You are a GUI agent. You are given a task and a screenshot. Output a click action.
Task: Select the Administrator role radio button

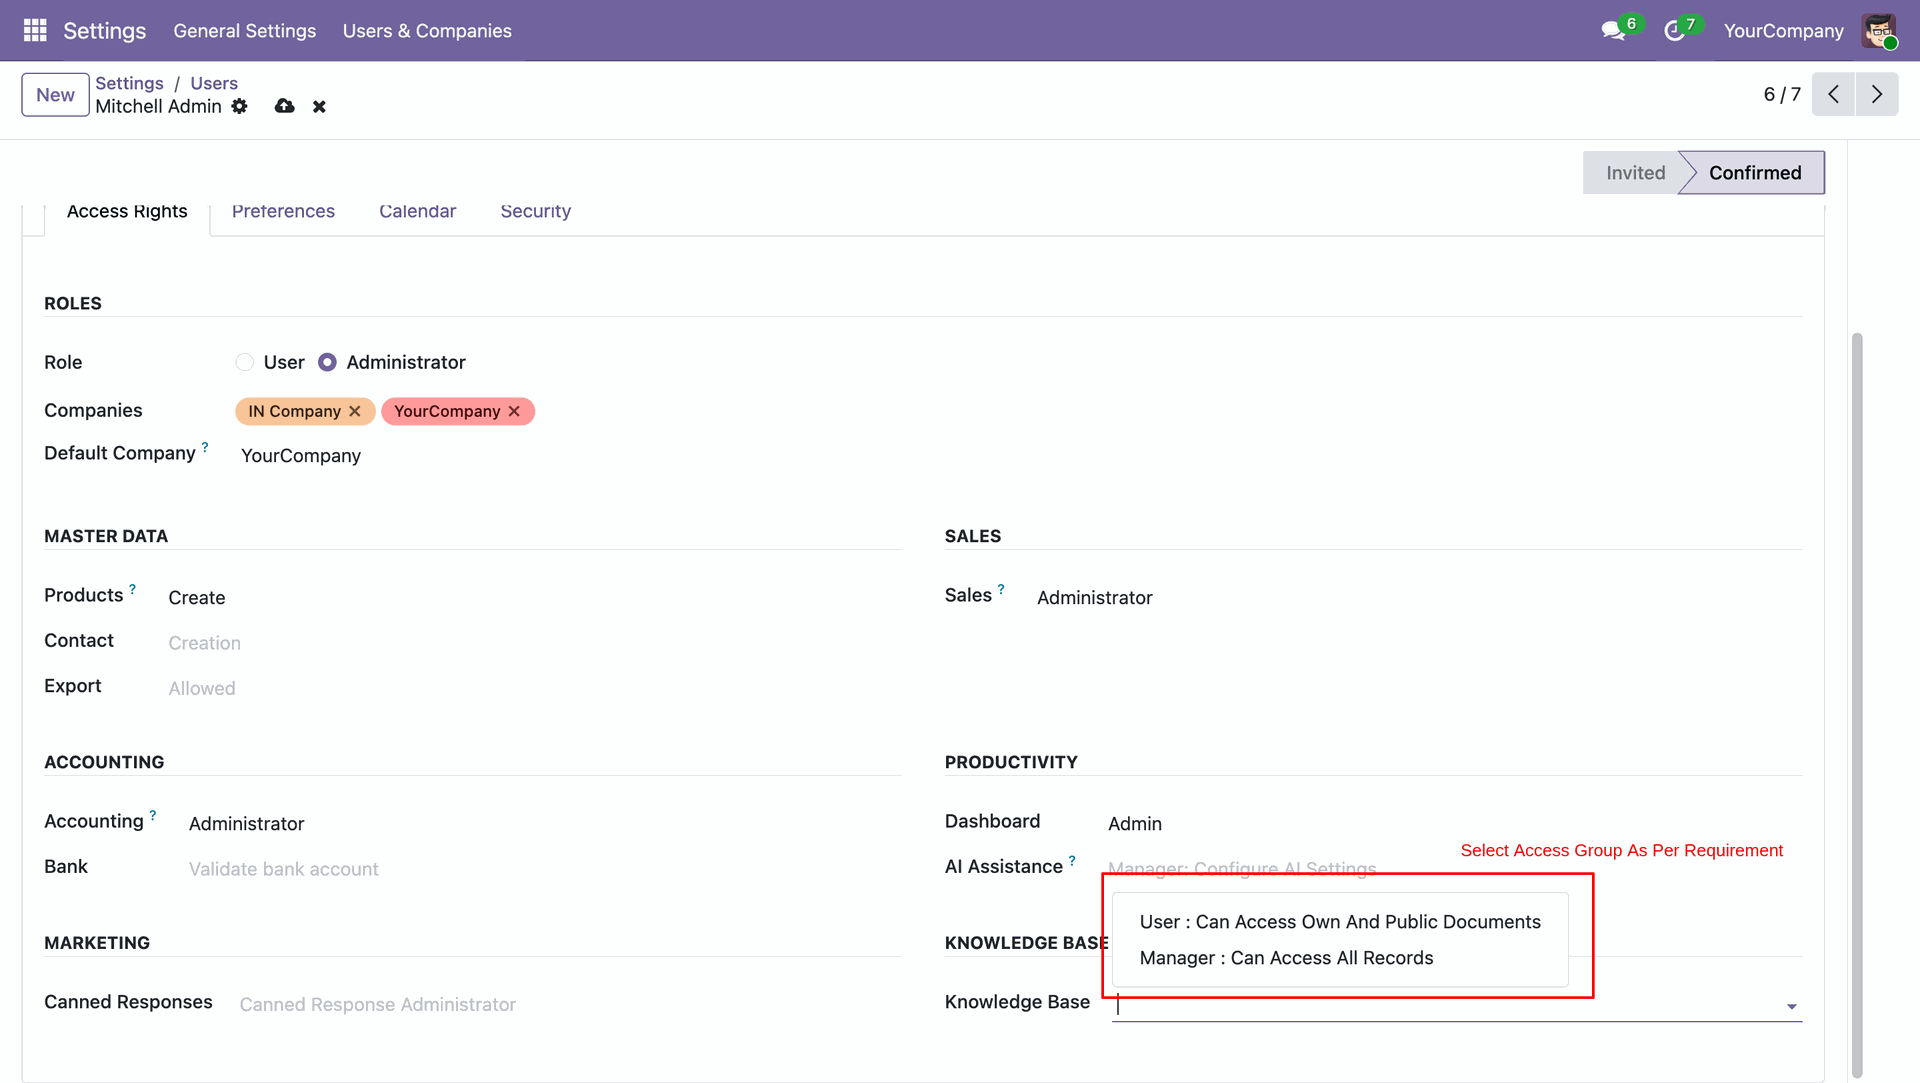pyautogui.click(x=327, y=362)
